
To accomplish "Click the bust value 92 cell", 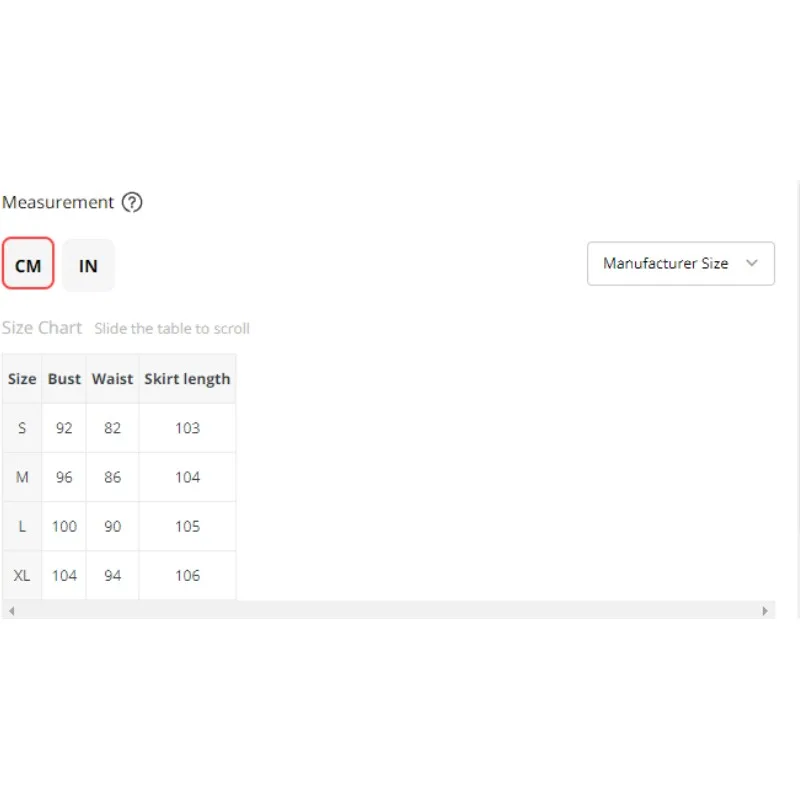I will (x=64, y=428).
